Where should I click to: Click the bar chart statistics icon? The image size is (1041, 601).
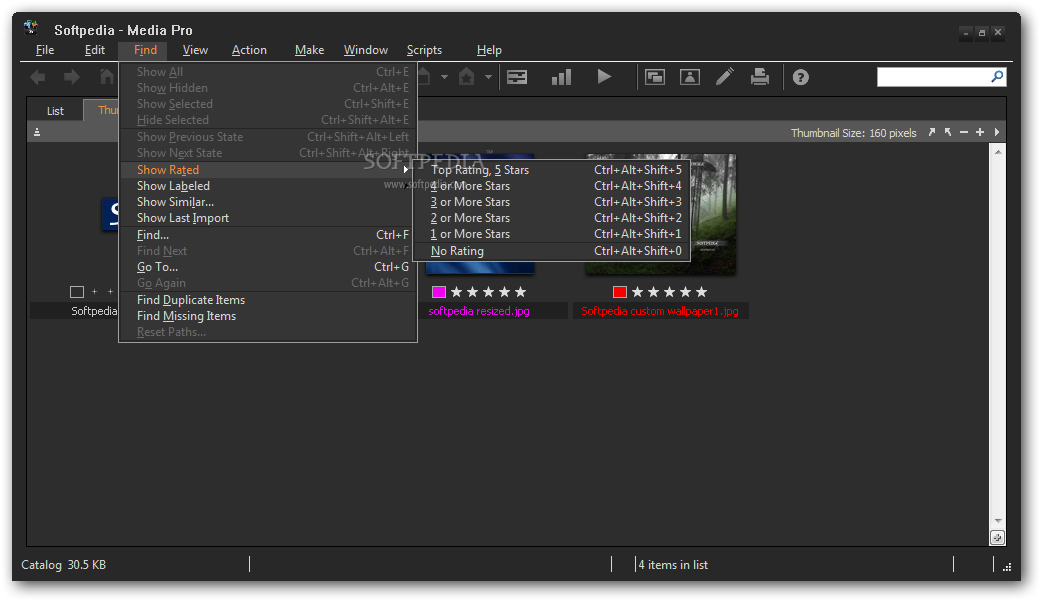click(x=561, y=77)
